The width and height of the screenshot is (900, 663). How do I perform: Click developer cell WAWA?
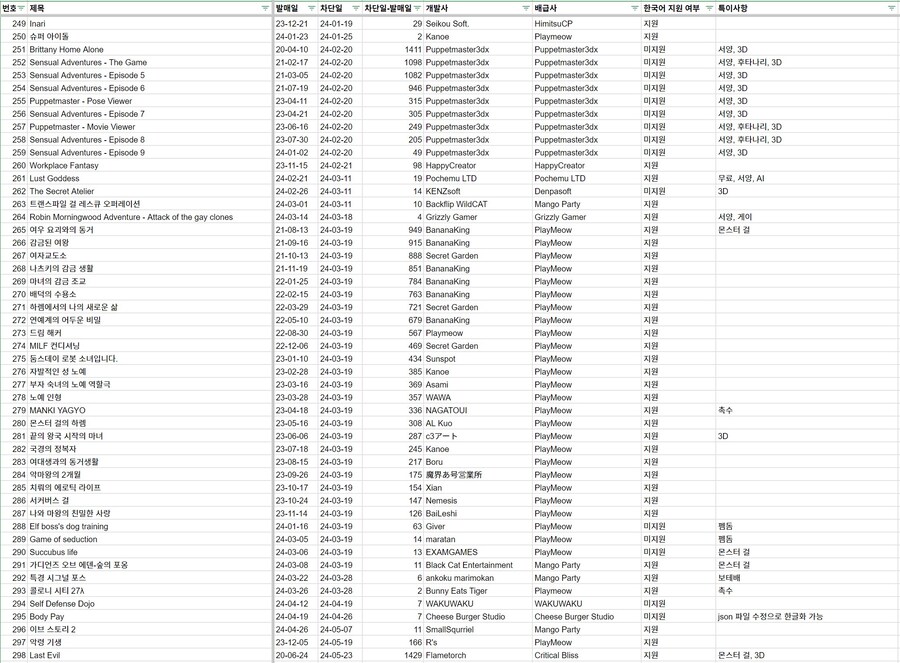478,397
